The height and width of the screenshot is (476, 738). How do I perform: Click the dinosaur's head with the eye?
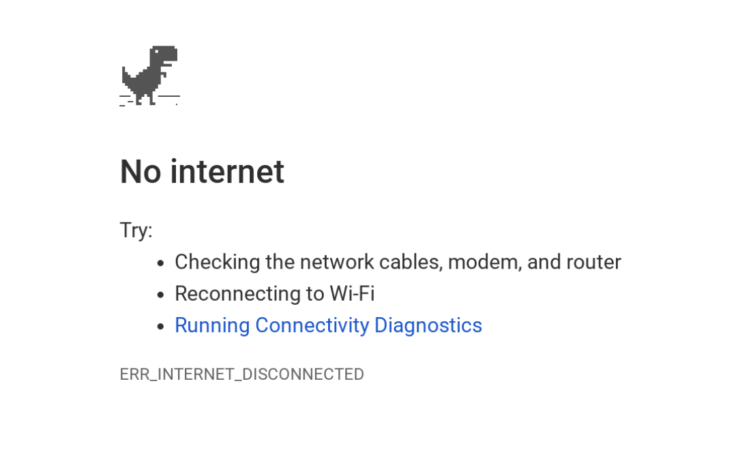tap(163, 54)
